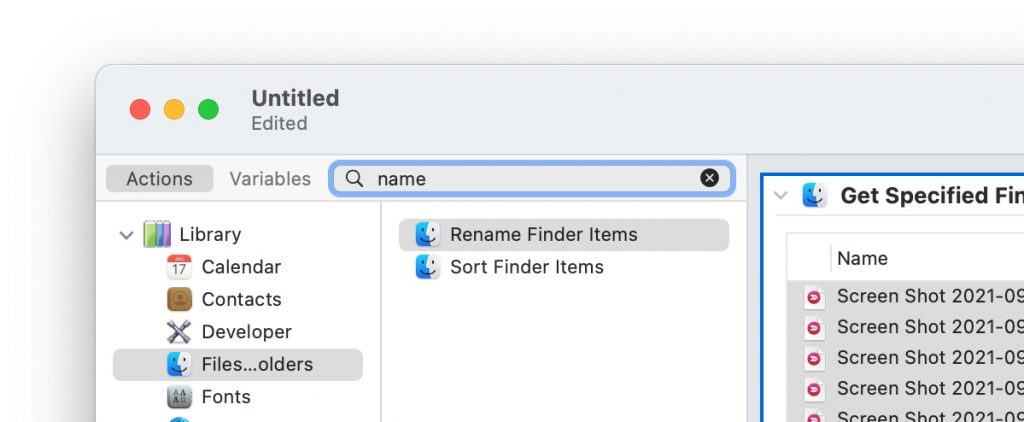Click the Get Specified Finder Items Finder icon

tap(814, 195)
